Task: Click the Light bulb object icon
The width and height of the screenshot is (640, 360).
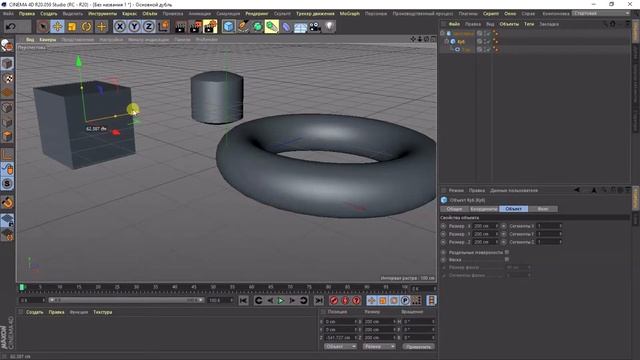Action: tap(329, 27)
